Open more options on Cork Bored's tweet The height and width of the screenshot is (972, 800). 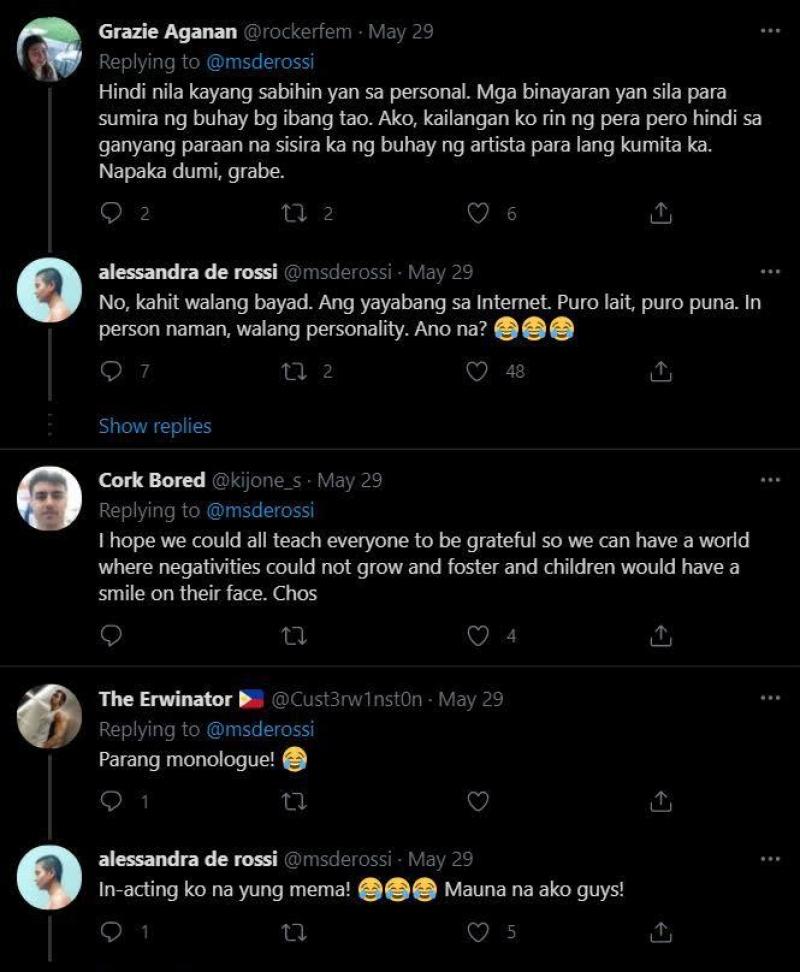770,480
